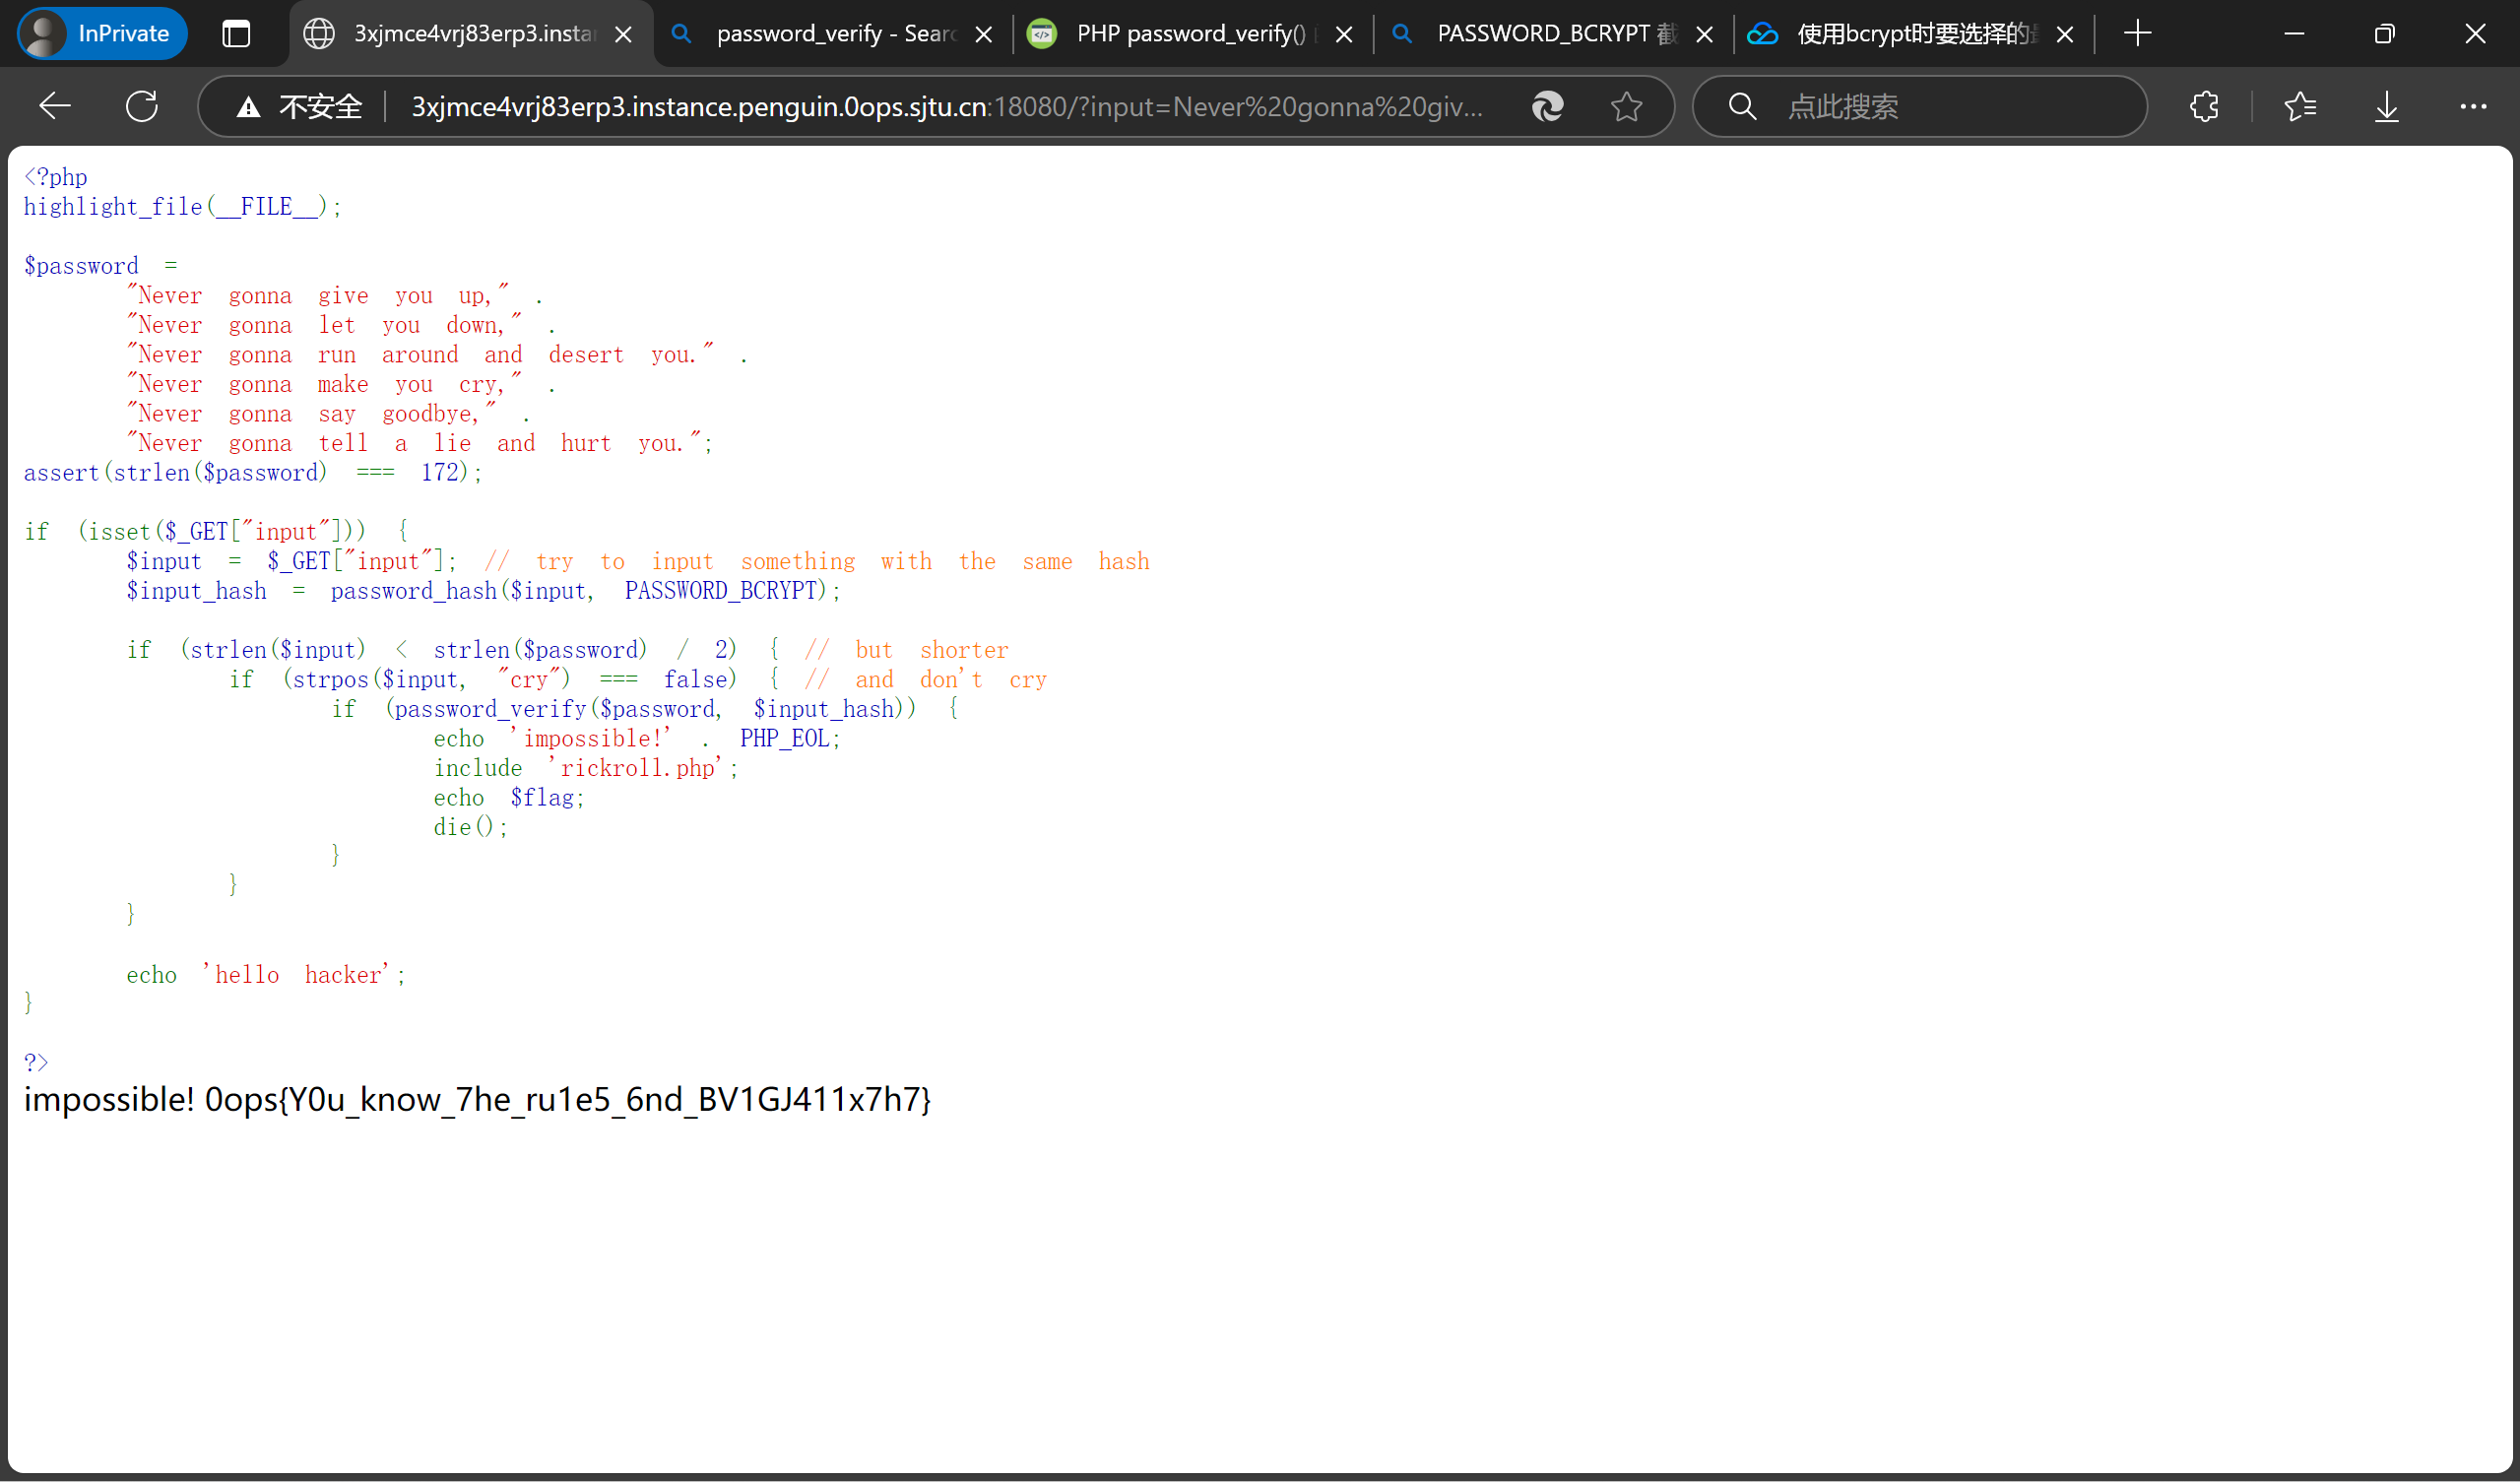Close the password_verify search tab

pyautogui.click(x=984, y=34)
